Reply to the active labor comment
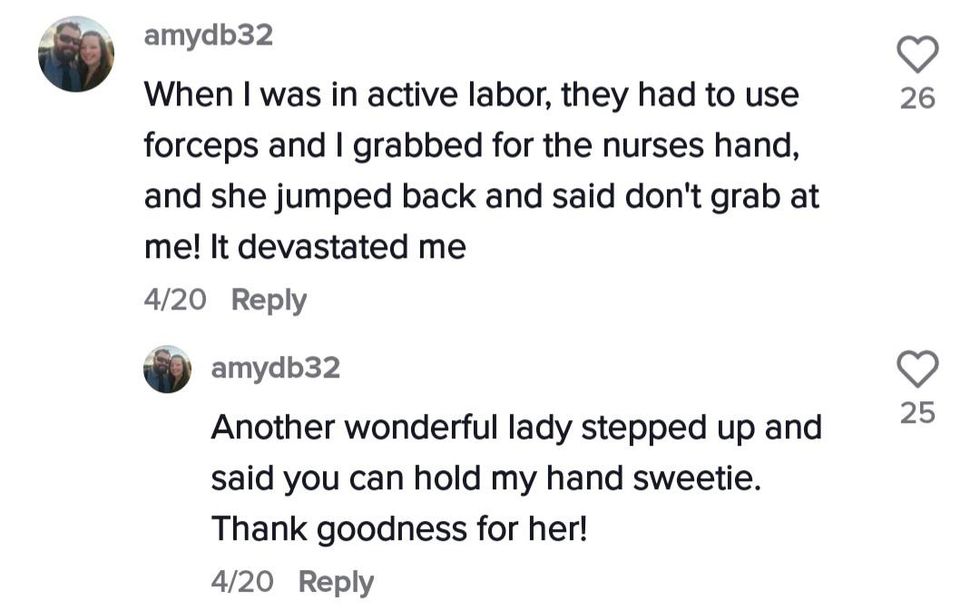Image resolution: width=980 pixels, height=612 pixels. pyautogui.click(x=268, y=300)
